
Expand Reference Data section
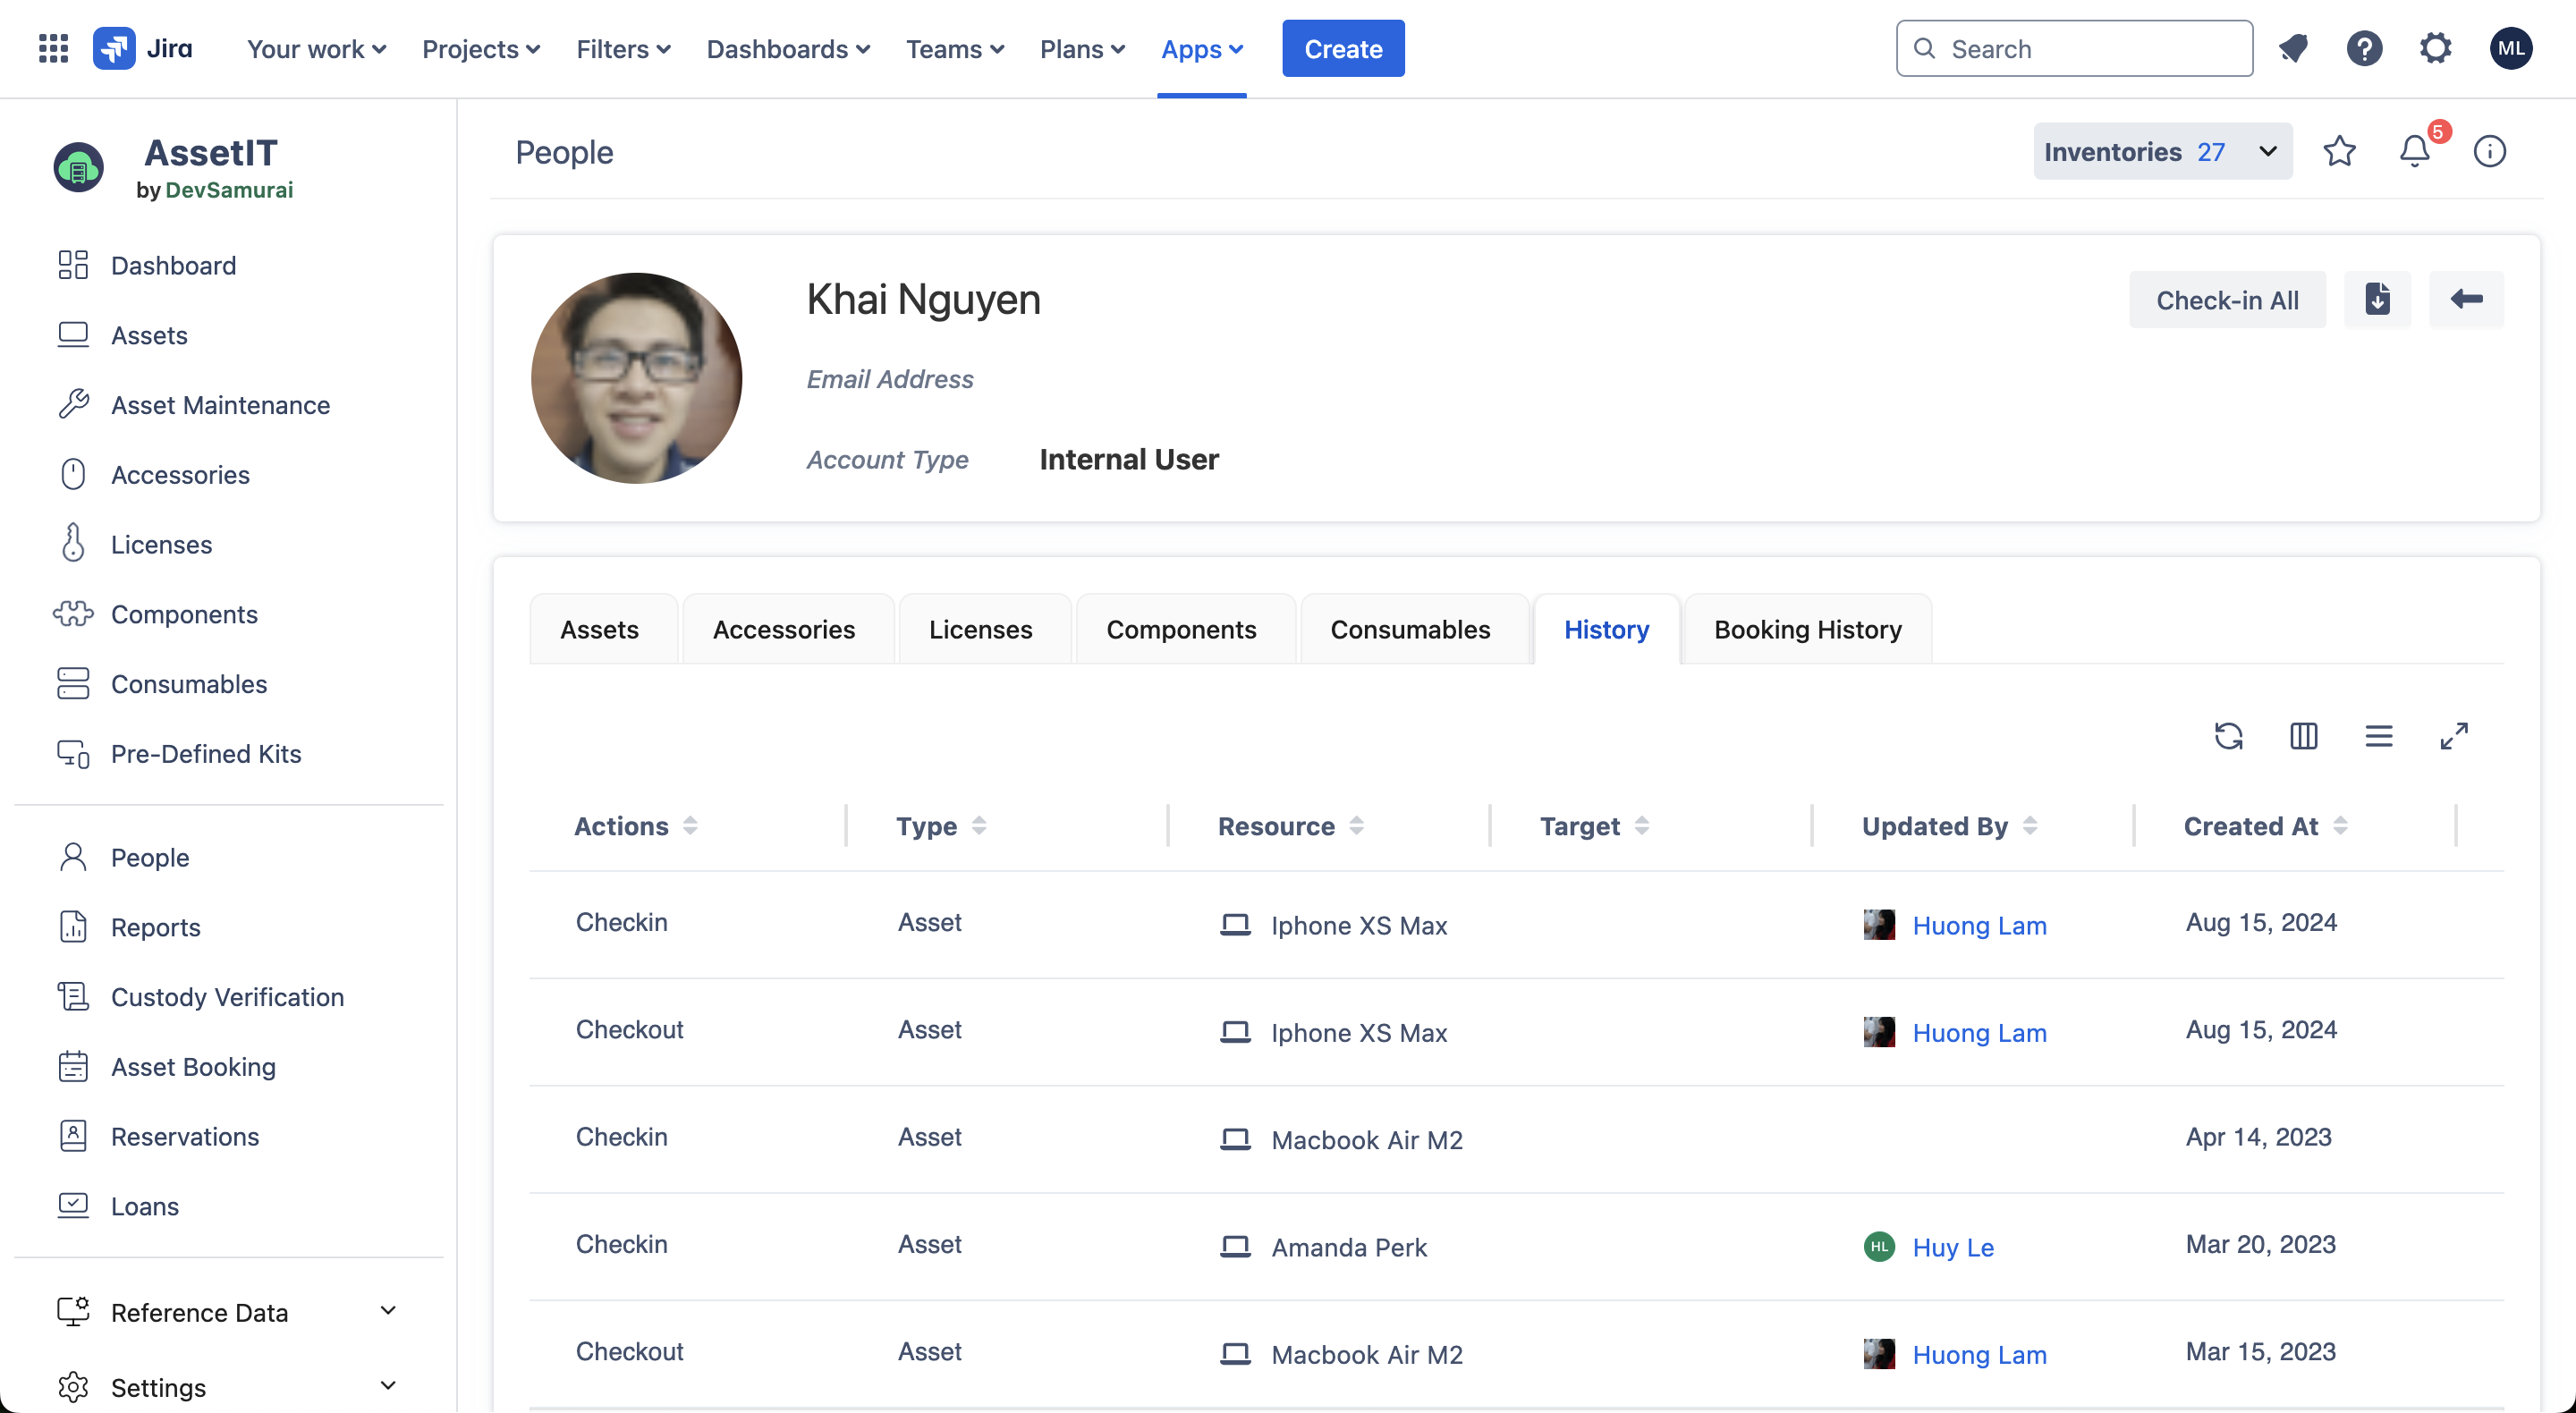pos(388,1311)
